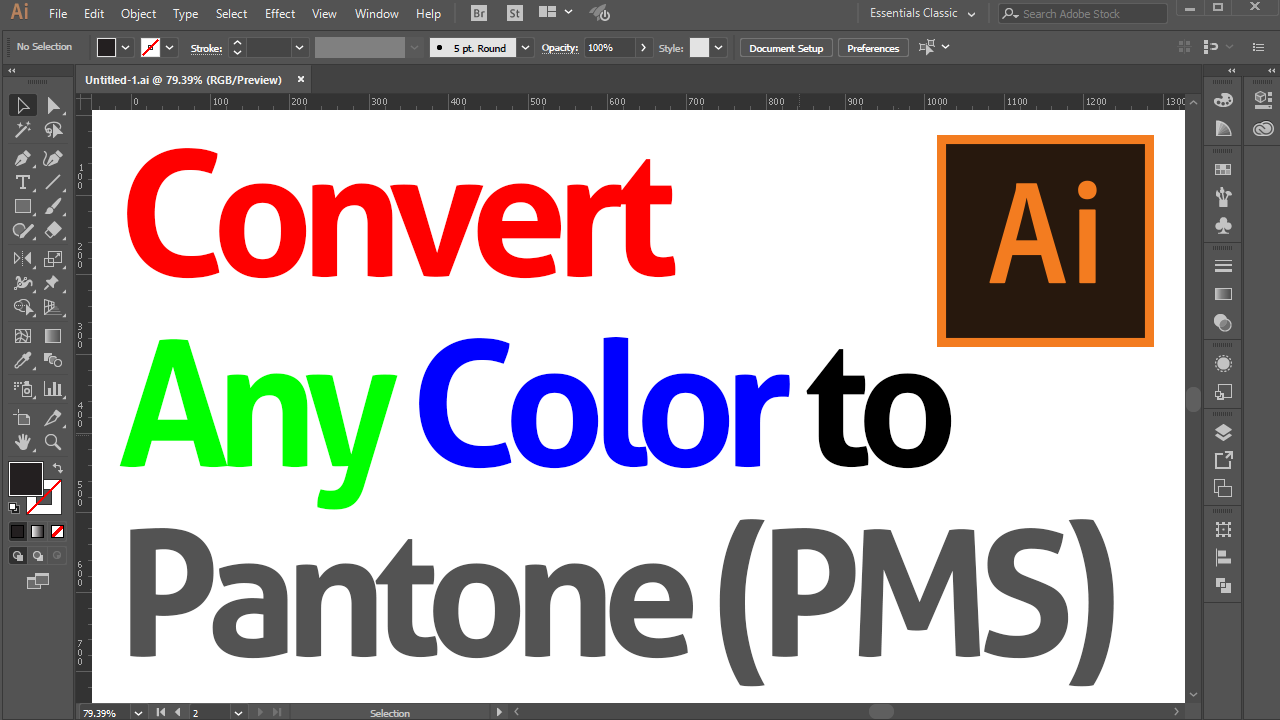1280x720 pixels.
Task: Click the Adobe Bridge toolbar icon
Action: click(x=478, y=13)
